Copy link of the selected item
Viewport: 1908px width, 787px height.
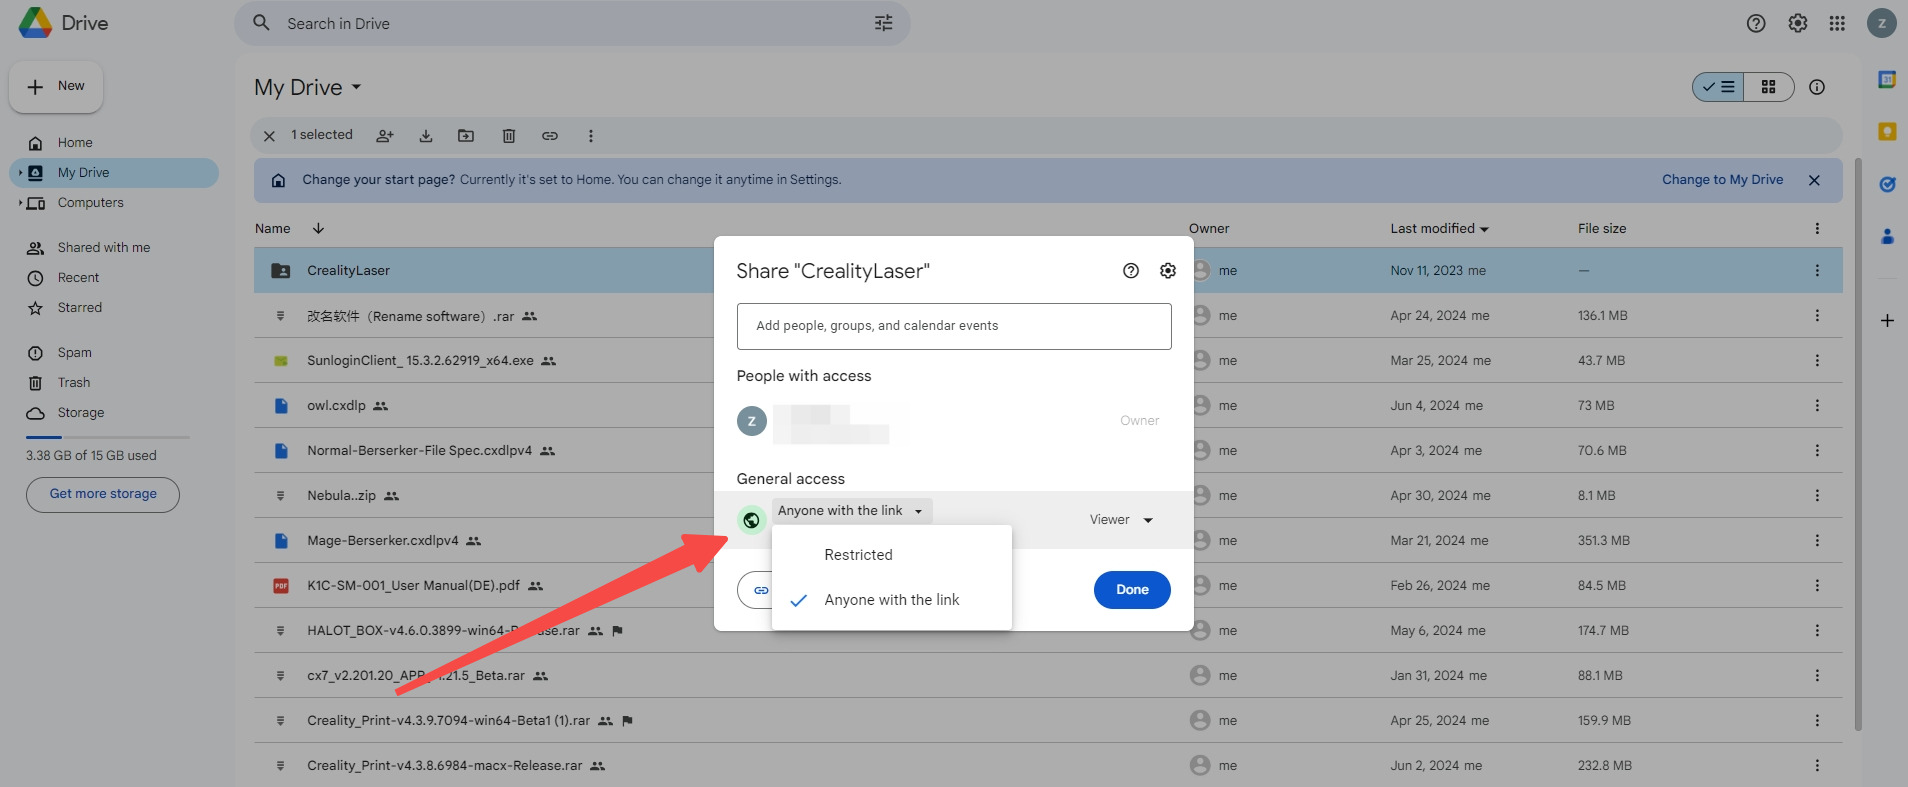pyautogui.click(x=550, y=136)
